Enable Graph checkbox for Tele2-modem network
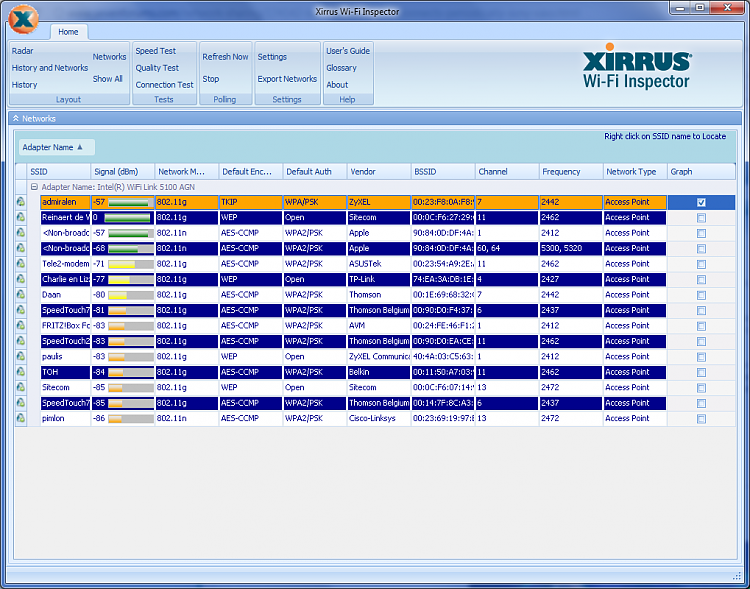The width and height of the screenshot is (750, 589). (701, 264)
